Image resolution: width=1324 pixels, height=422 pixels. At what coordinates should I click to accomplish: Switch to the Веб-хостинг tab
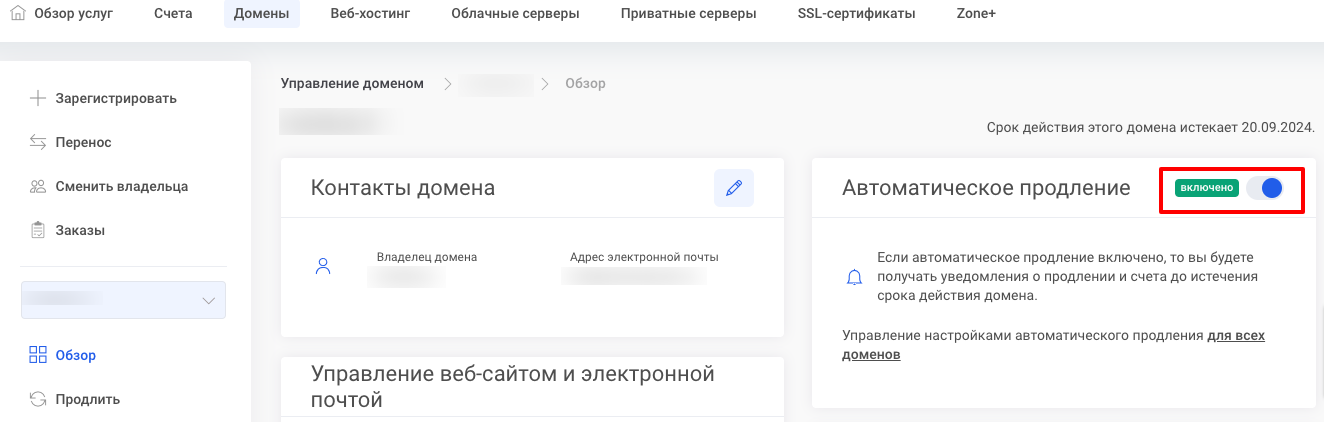(x=370, y=14)
